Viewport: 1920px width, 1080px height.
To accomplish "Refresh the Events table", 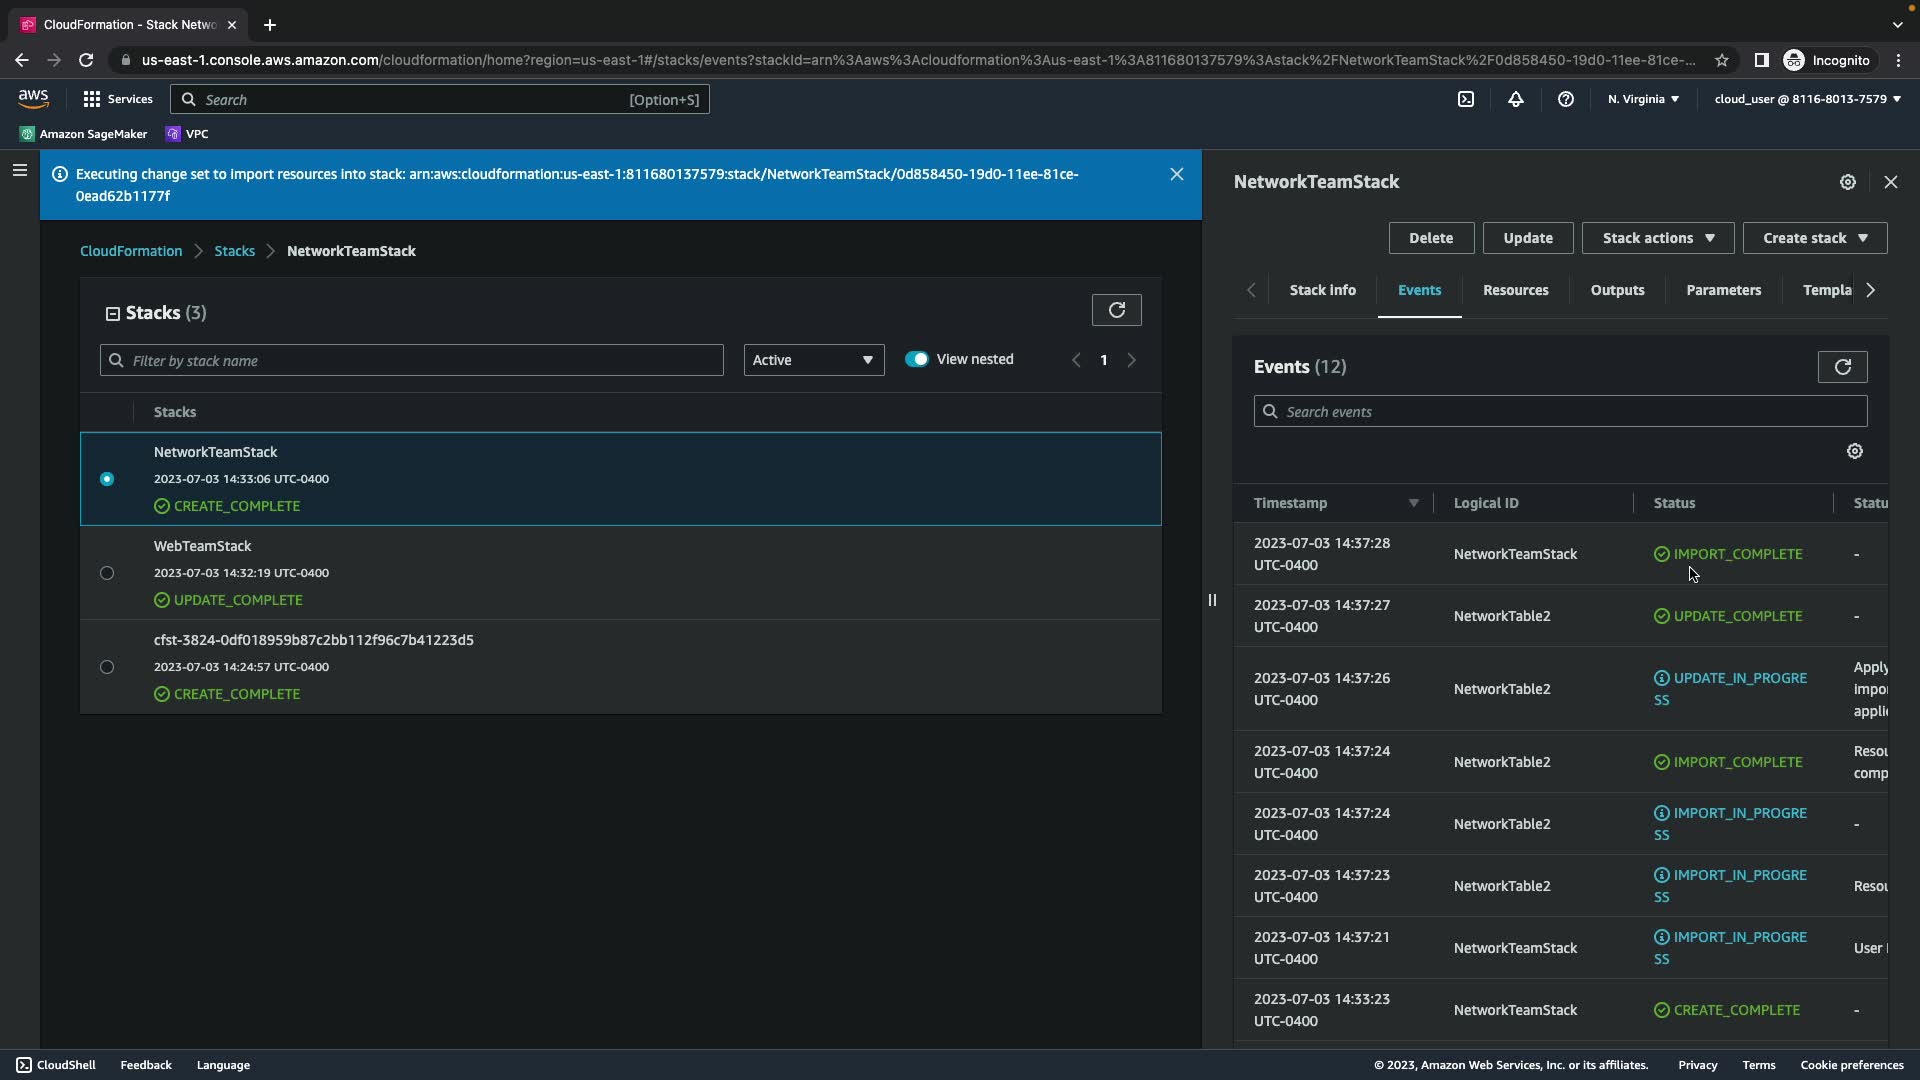I will coord(1842,367).
